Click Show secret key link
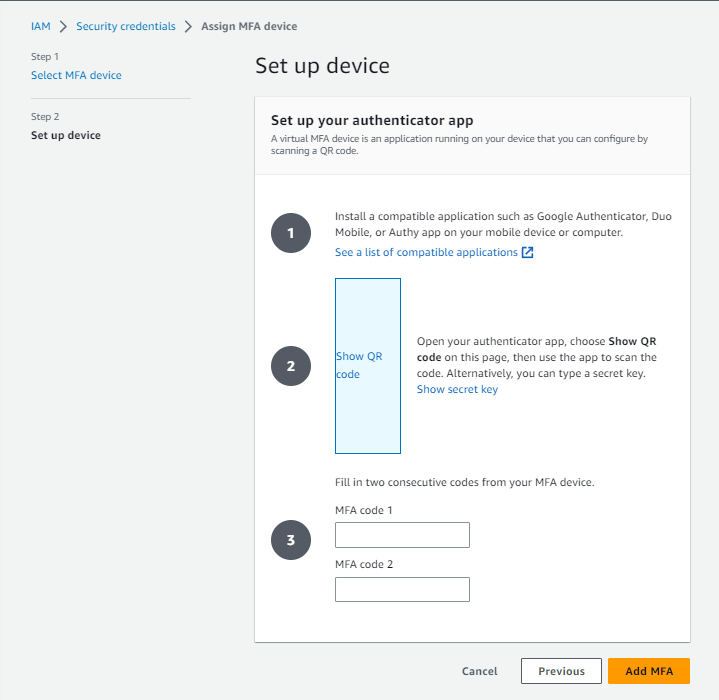 457,389
